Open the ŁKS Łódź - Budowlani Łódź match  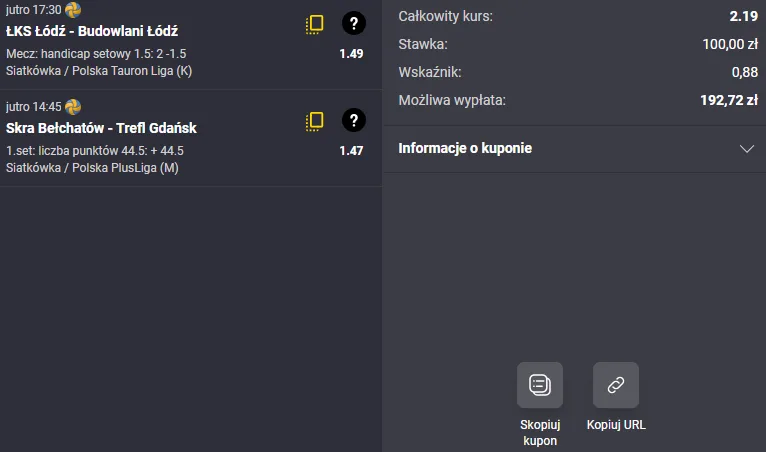point(92,31)
